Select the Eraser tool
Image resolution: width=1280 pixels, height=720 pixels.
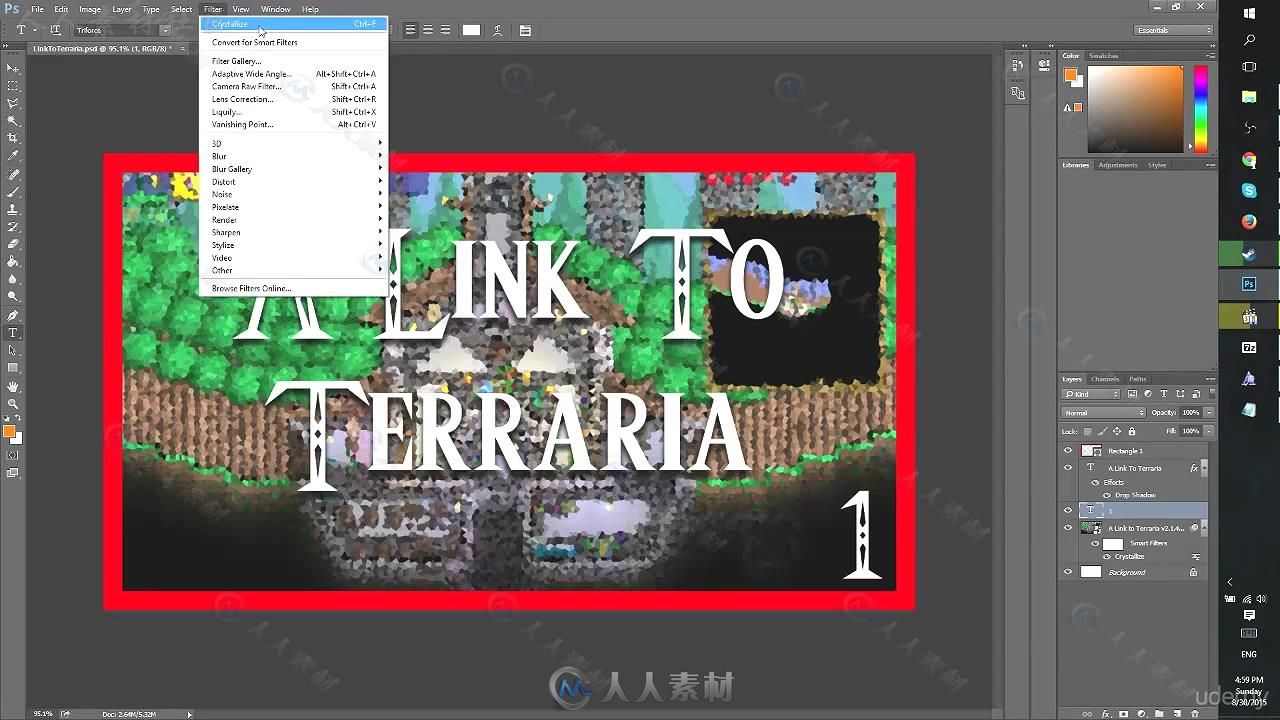[x=13, y=244]
